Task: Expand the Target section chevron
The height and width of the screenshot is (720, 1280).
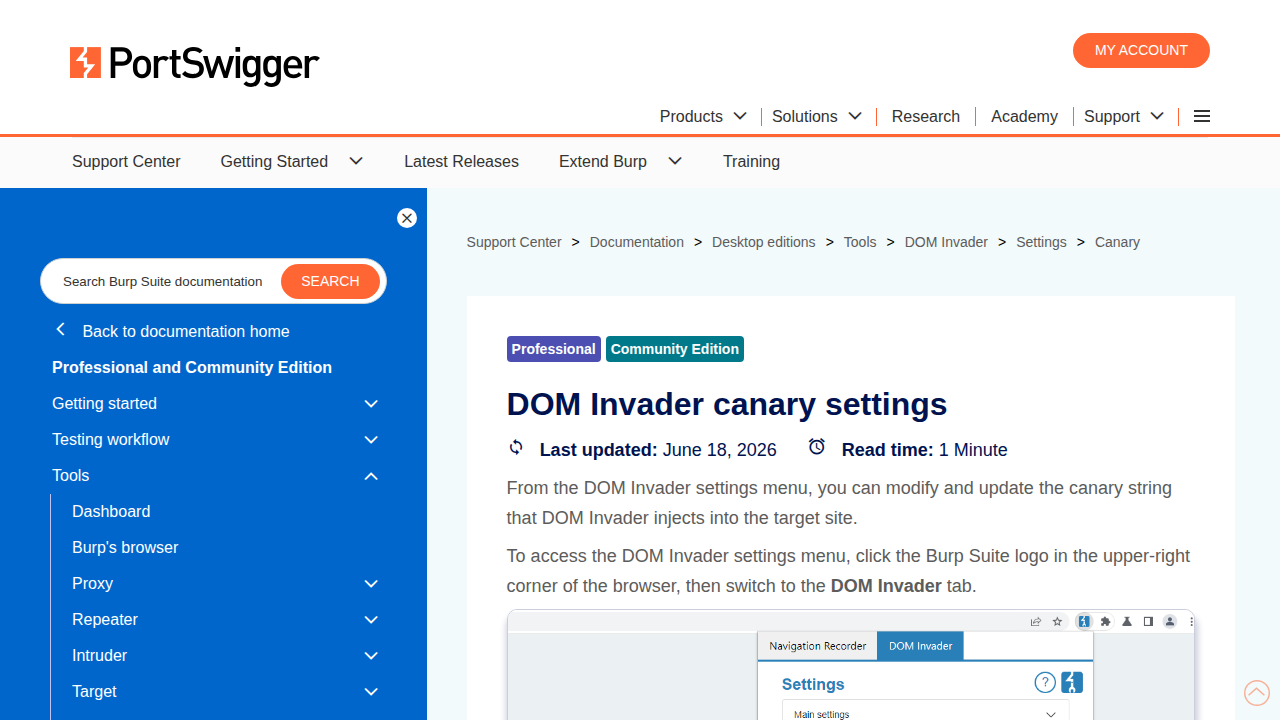Action: [371, 691]
